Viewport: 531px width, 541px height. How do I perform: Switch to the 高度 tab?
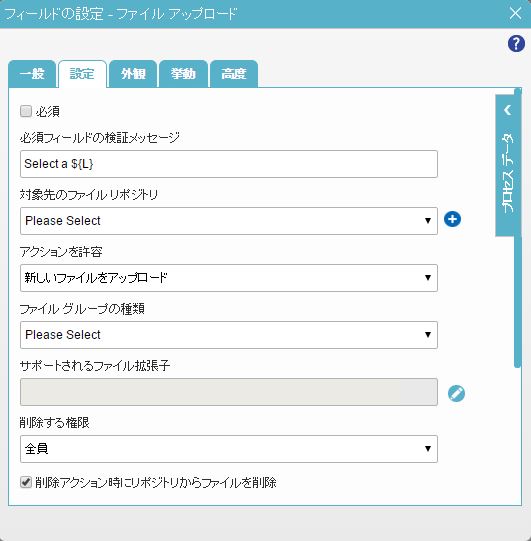(x=234, y=74)
